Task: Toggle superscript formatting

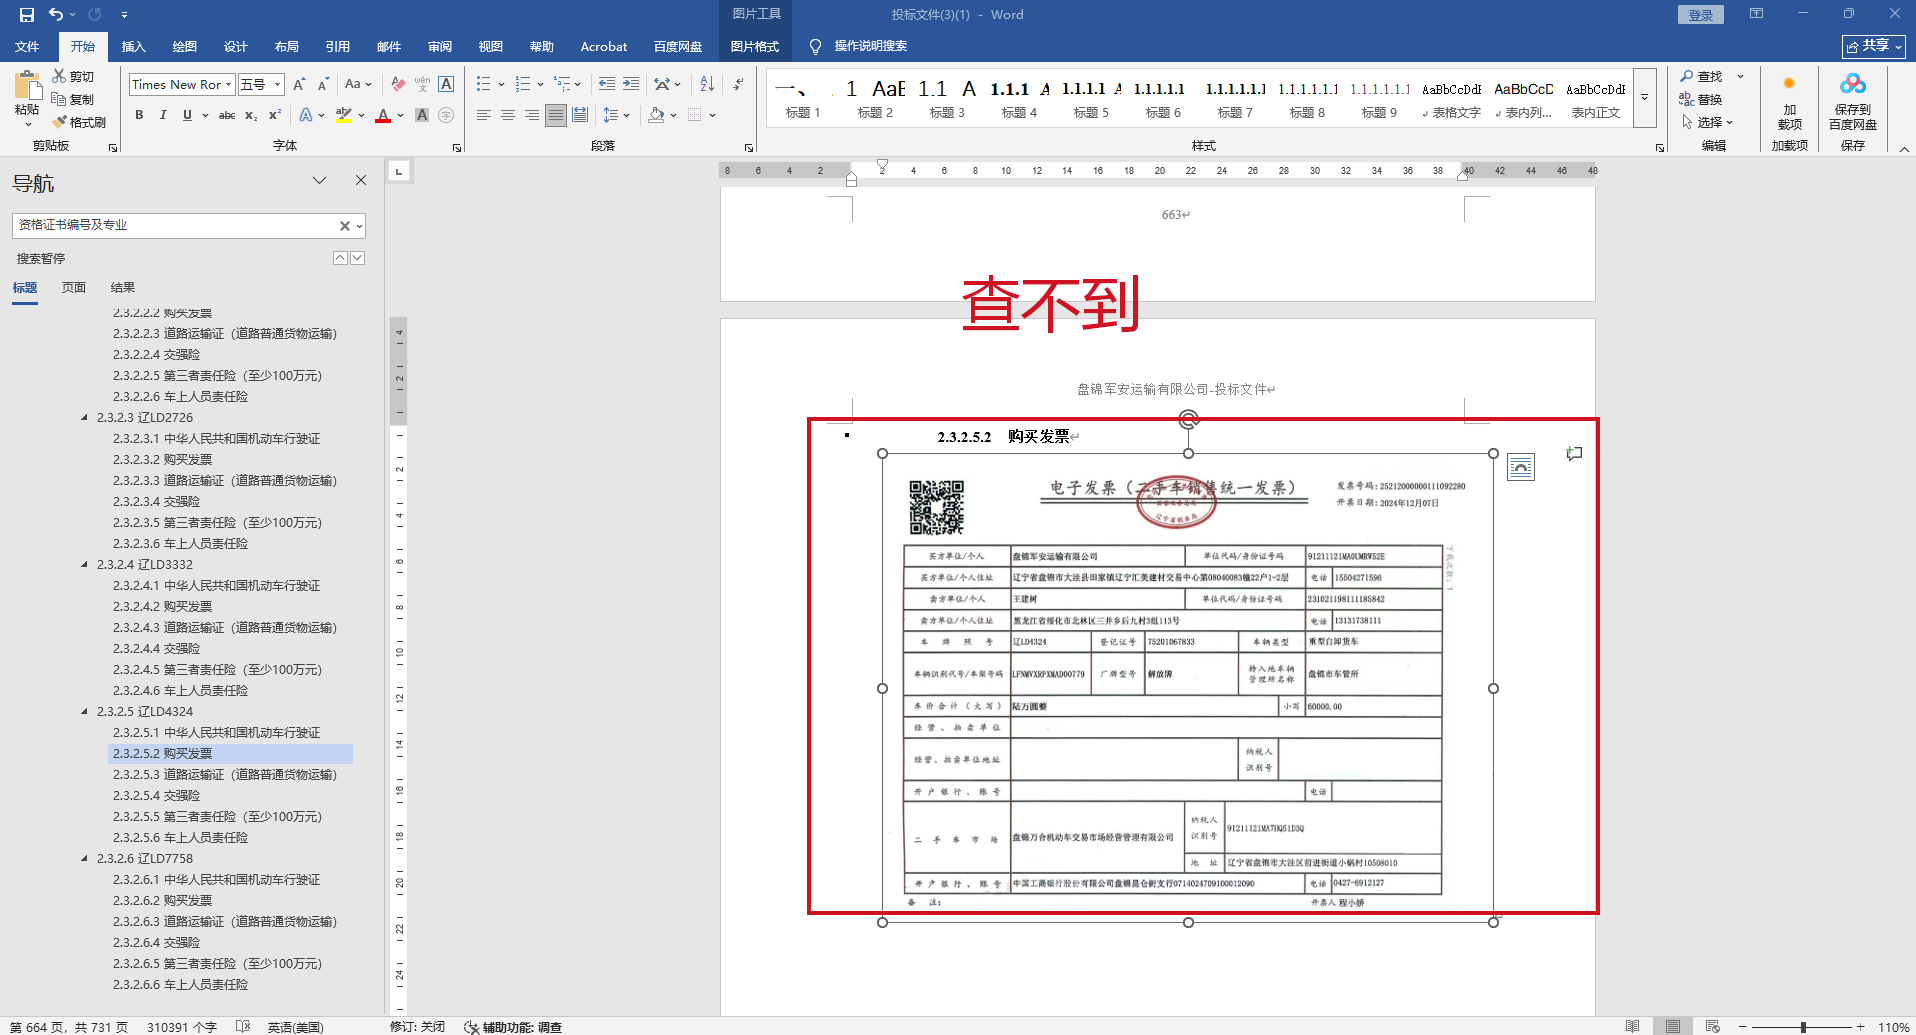Action: point(275,115)
